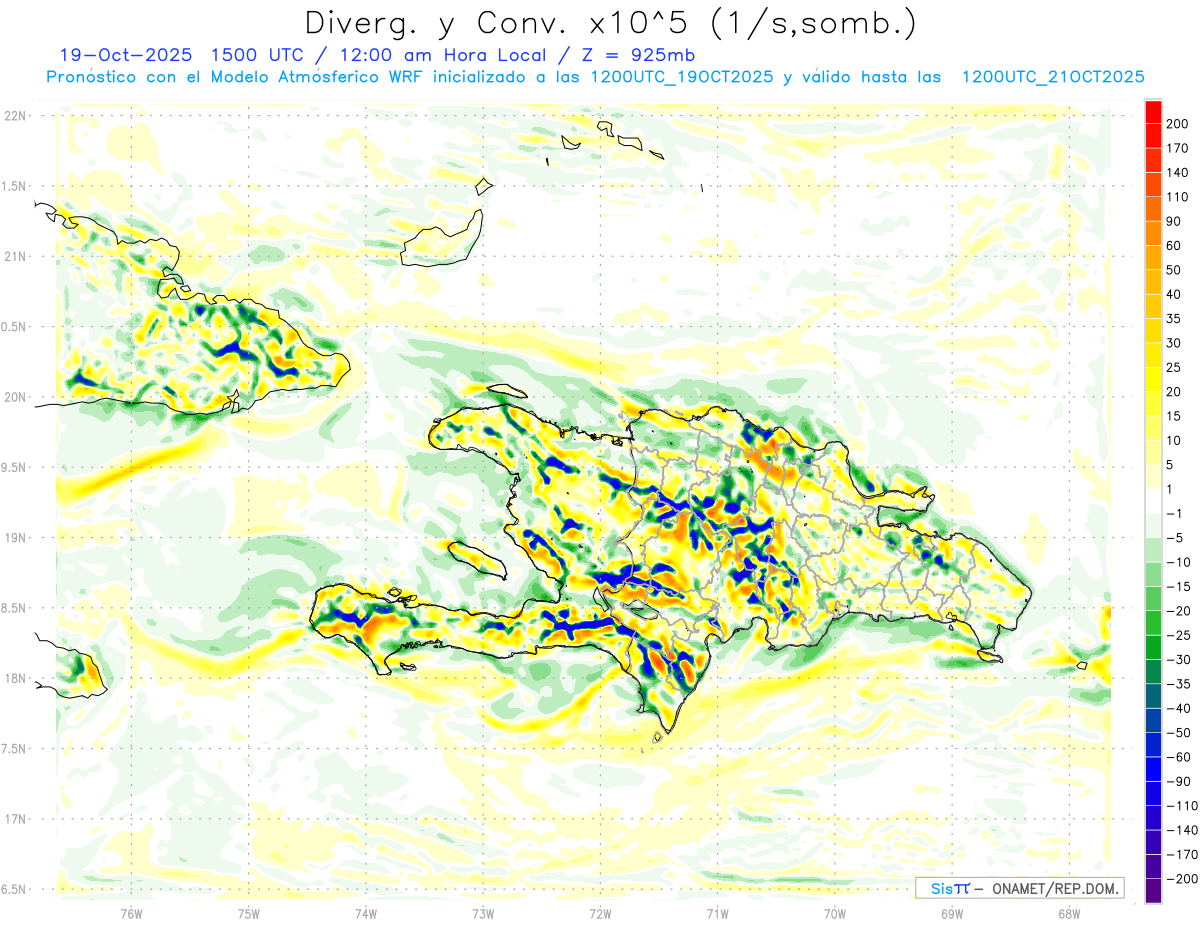Click the '18N' latitude label

point(16,679)
